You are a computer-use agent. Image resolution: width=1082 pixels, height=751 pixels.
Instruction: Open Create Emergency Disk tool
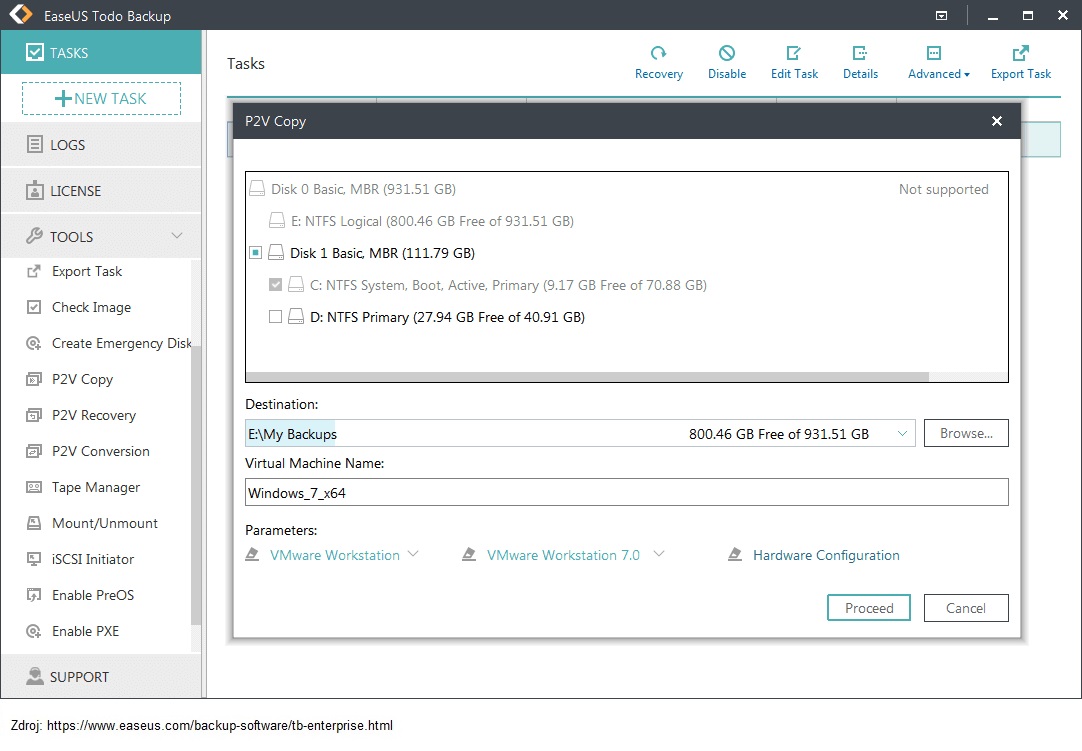pyautogui.click(x=121, y=344)
